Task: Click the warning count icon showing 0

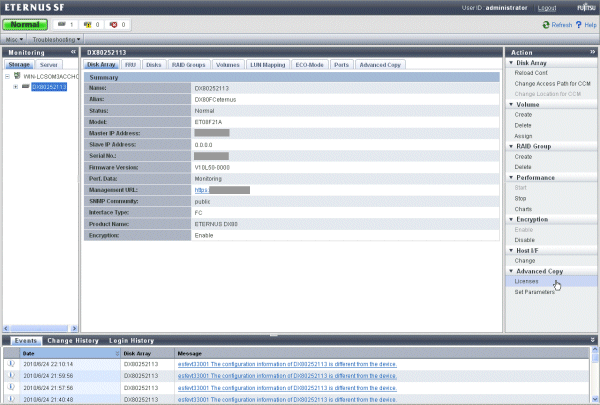Action: coord(88,24)
